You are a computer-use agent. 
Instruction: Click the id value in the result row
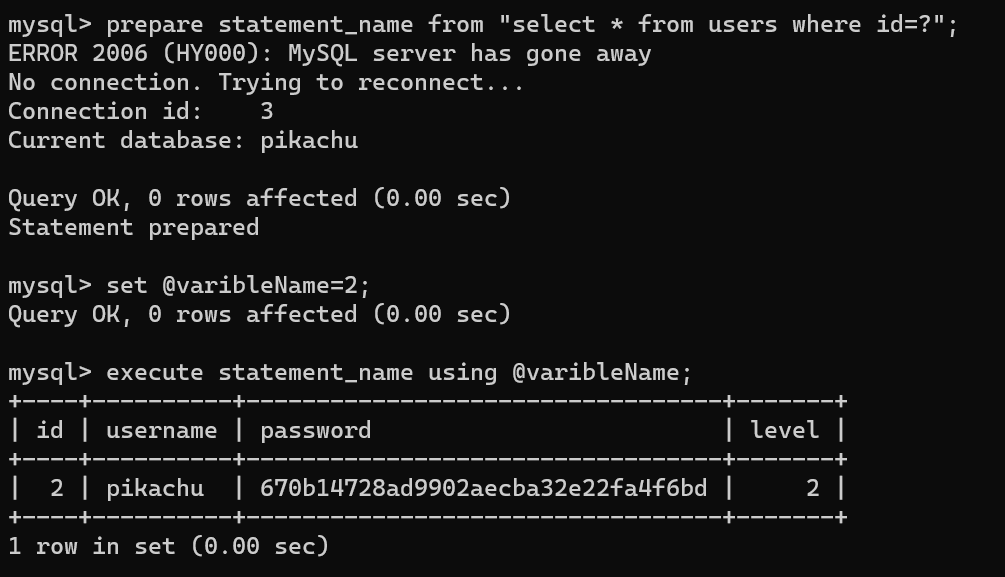pos(57,489)
